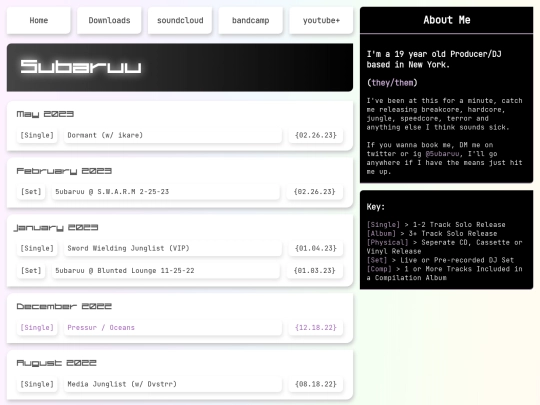The width and height of the screenshot is (540, 405).
Task: Click [Single] tag beside Sword Wielding Junglist
Action: (37, 248)
